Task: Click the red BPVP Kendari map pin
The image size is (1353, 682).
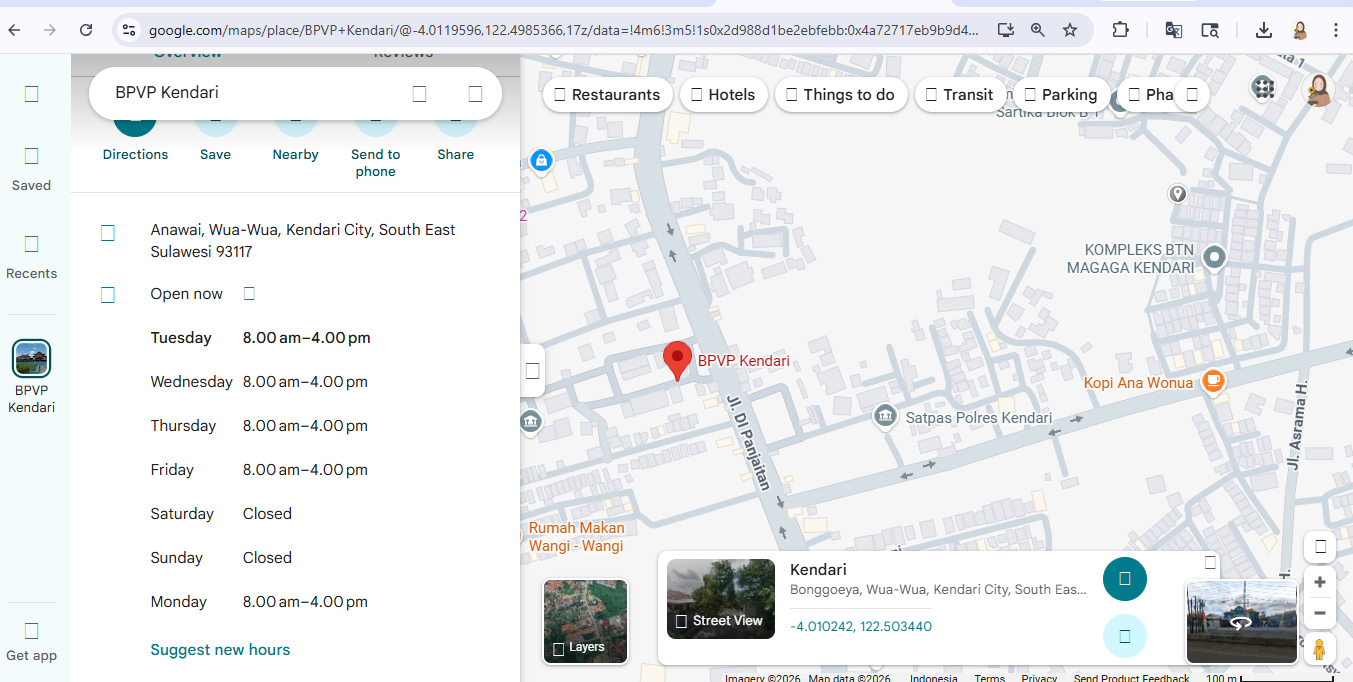Action: point(678,361)
